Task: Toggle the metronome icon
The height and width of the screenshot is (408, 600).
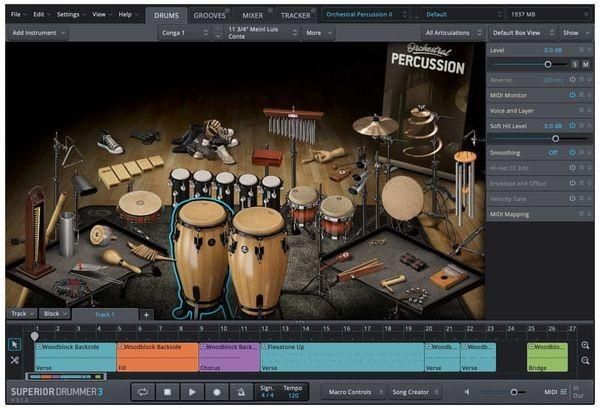Action: pyautogui.click(x=241, y=392)
